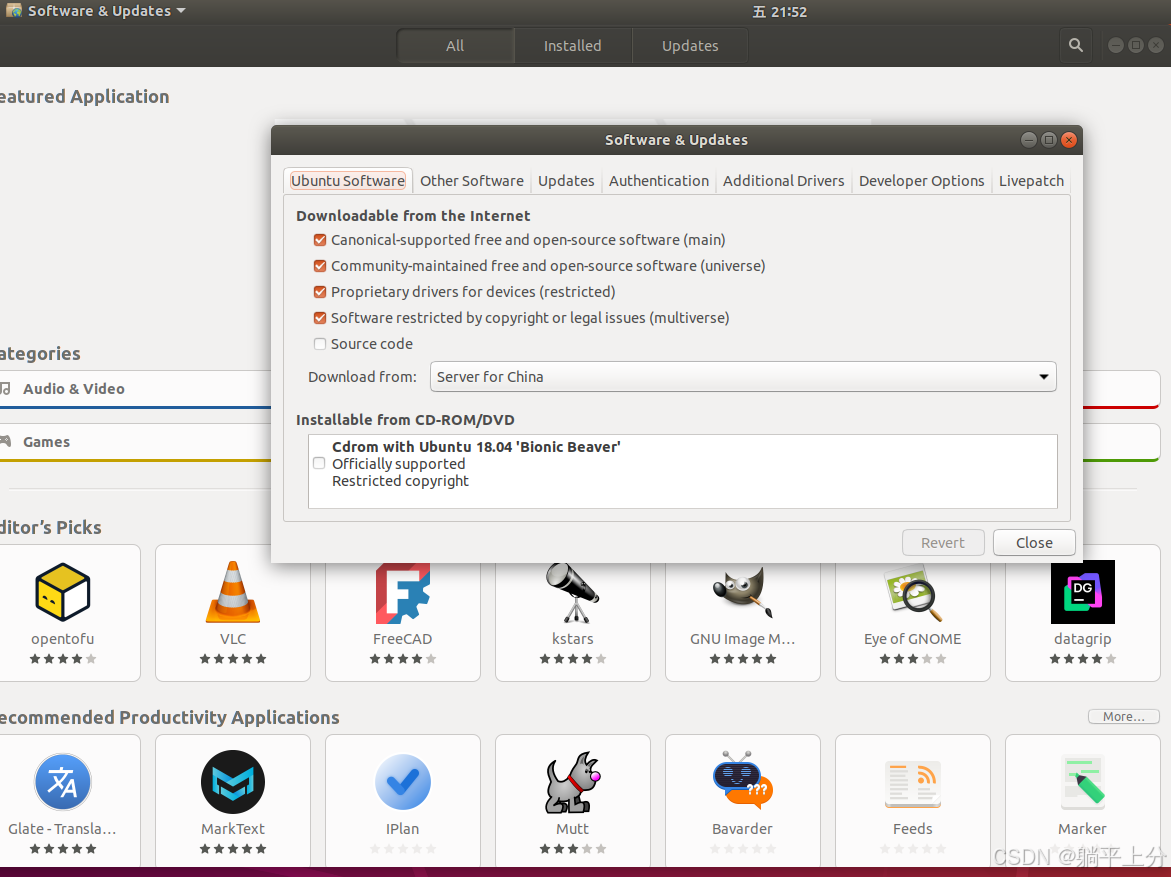Click the Revert button
Screen dimensions: 1171x877
pos(942,543)
